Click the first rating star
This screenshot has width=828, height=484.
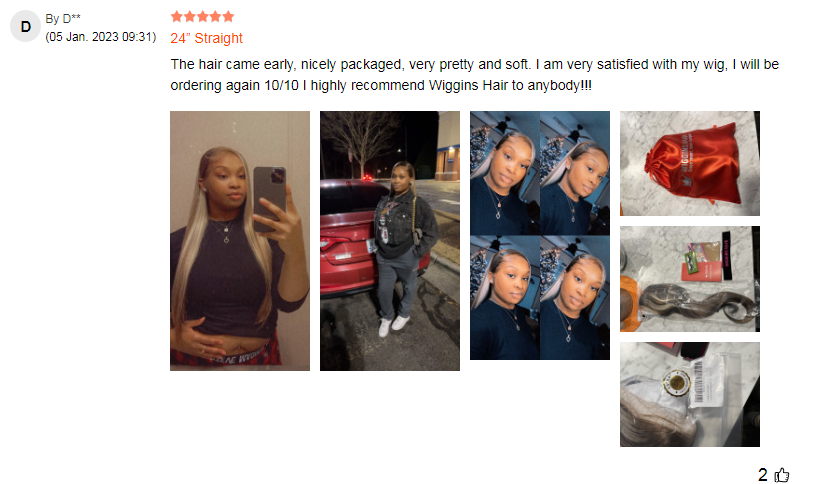[x=177, y=16]
